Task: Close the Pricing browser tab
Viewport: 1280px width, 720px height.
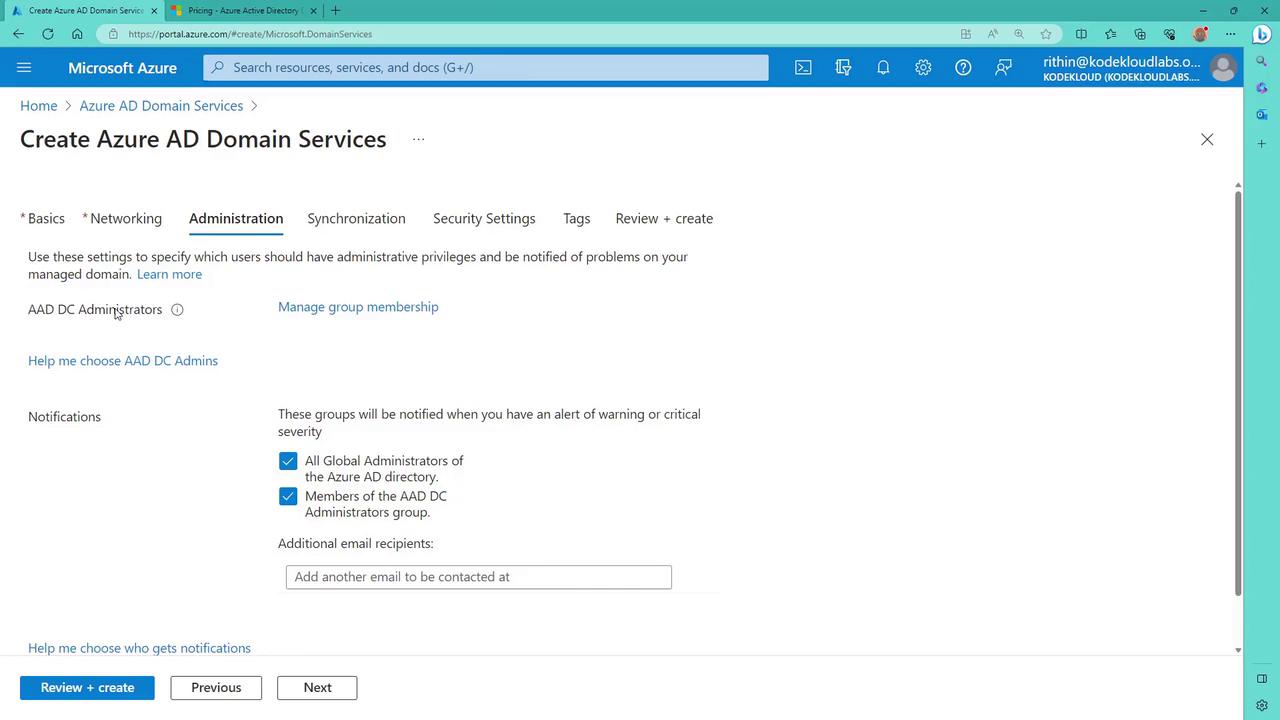Action: tap(313, 10)
